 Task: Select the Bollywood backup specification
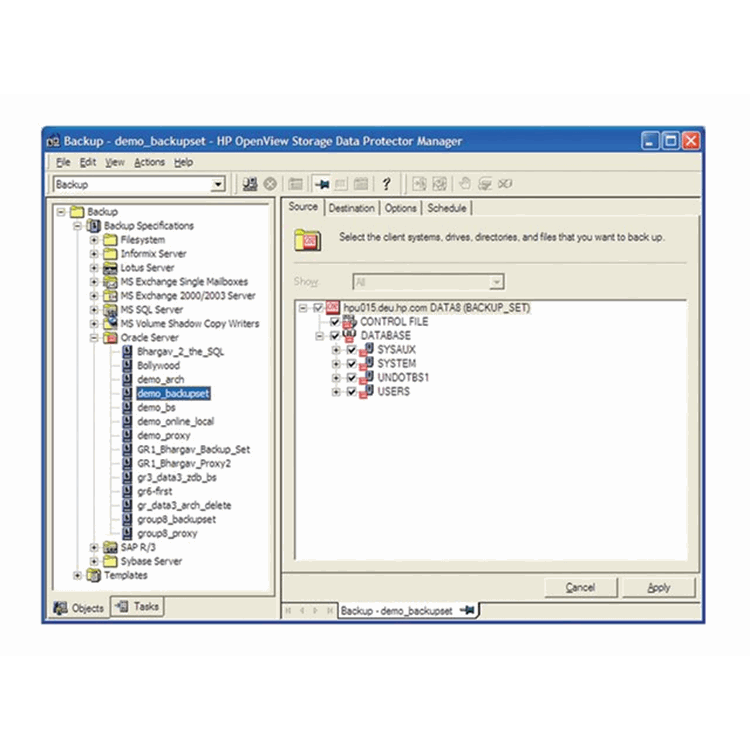(x=158, y=365)
